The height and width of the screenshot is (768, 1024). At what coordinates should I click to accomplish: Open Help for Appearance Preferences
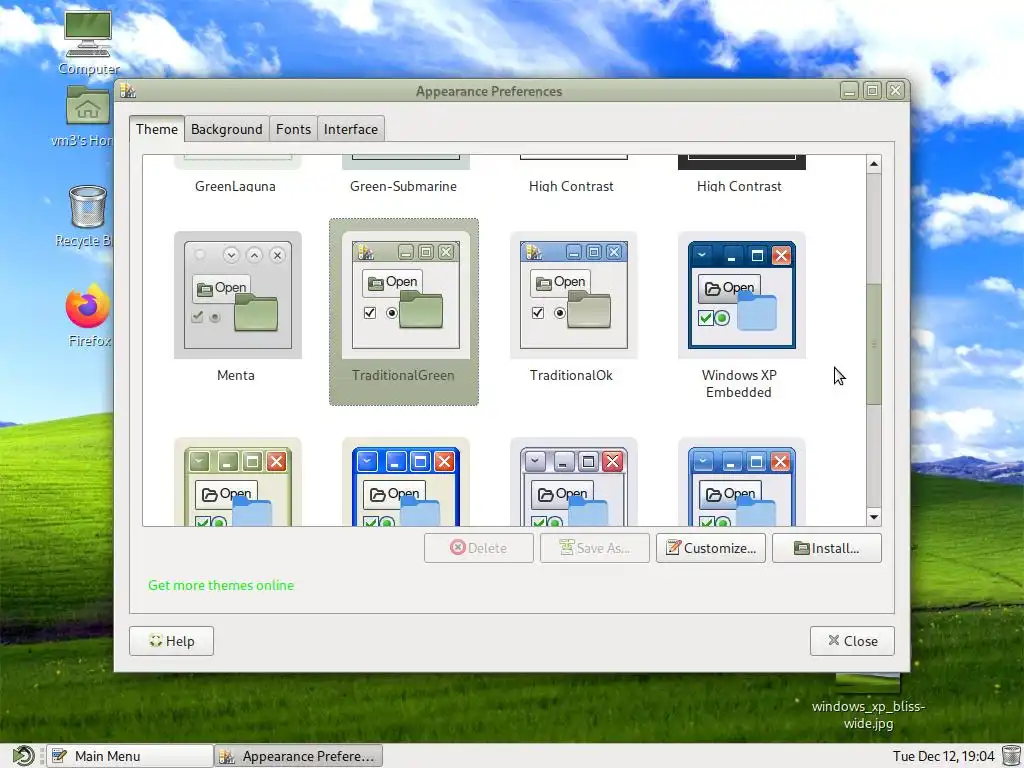[x=171, y=641]
